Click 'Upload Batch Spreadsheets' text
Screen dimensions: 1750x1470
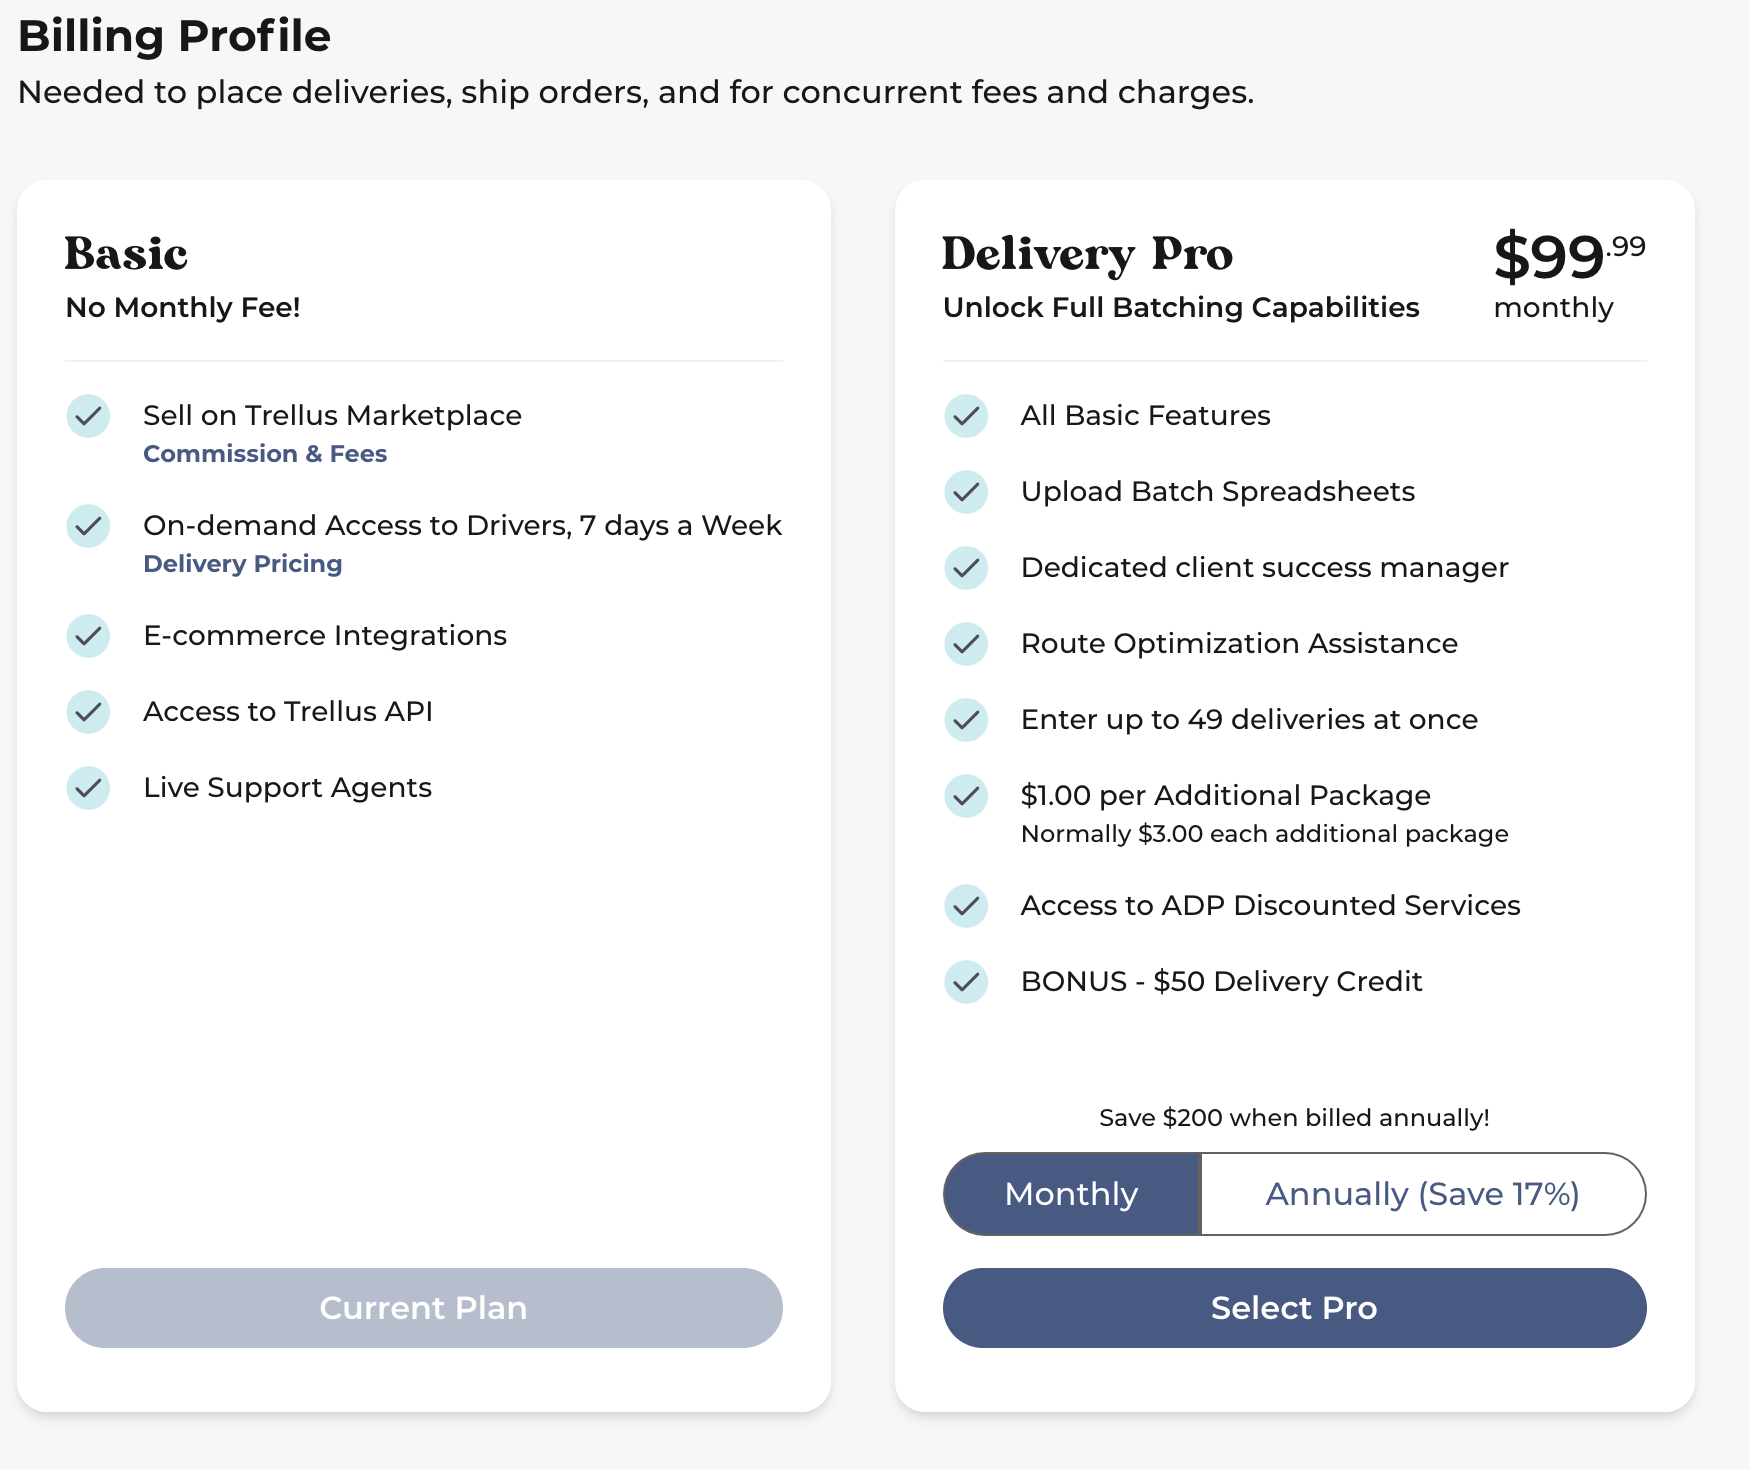tap(1218, 492)
